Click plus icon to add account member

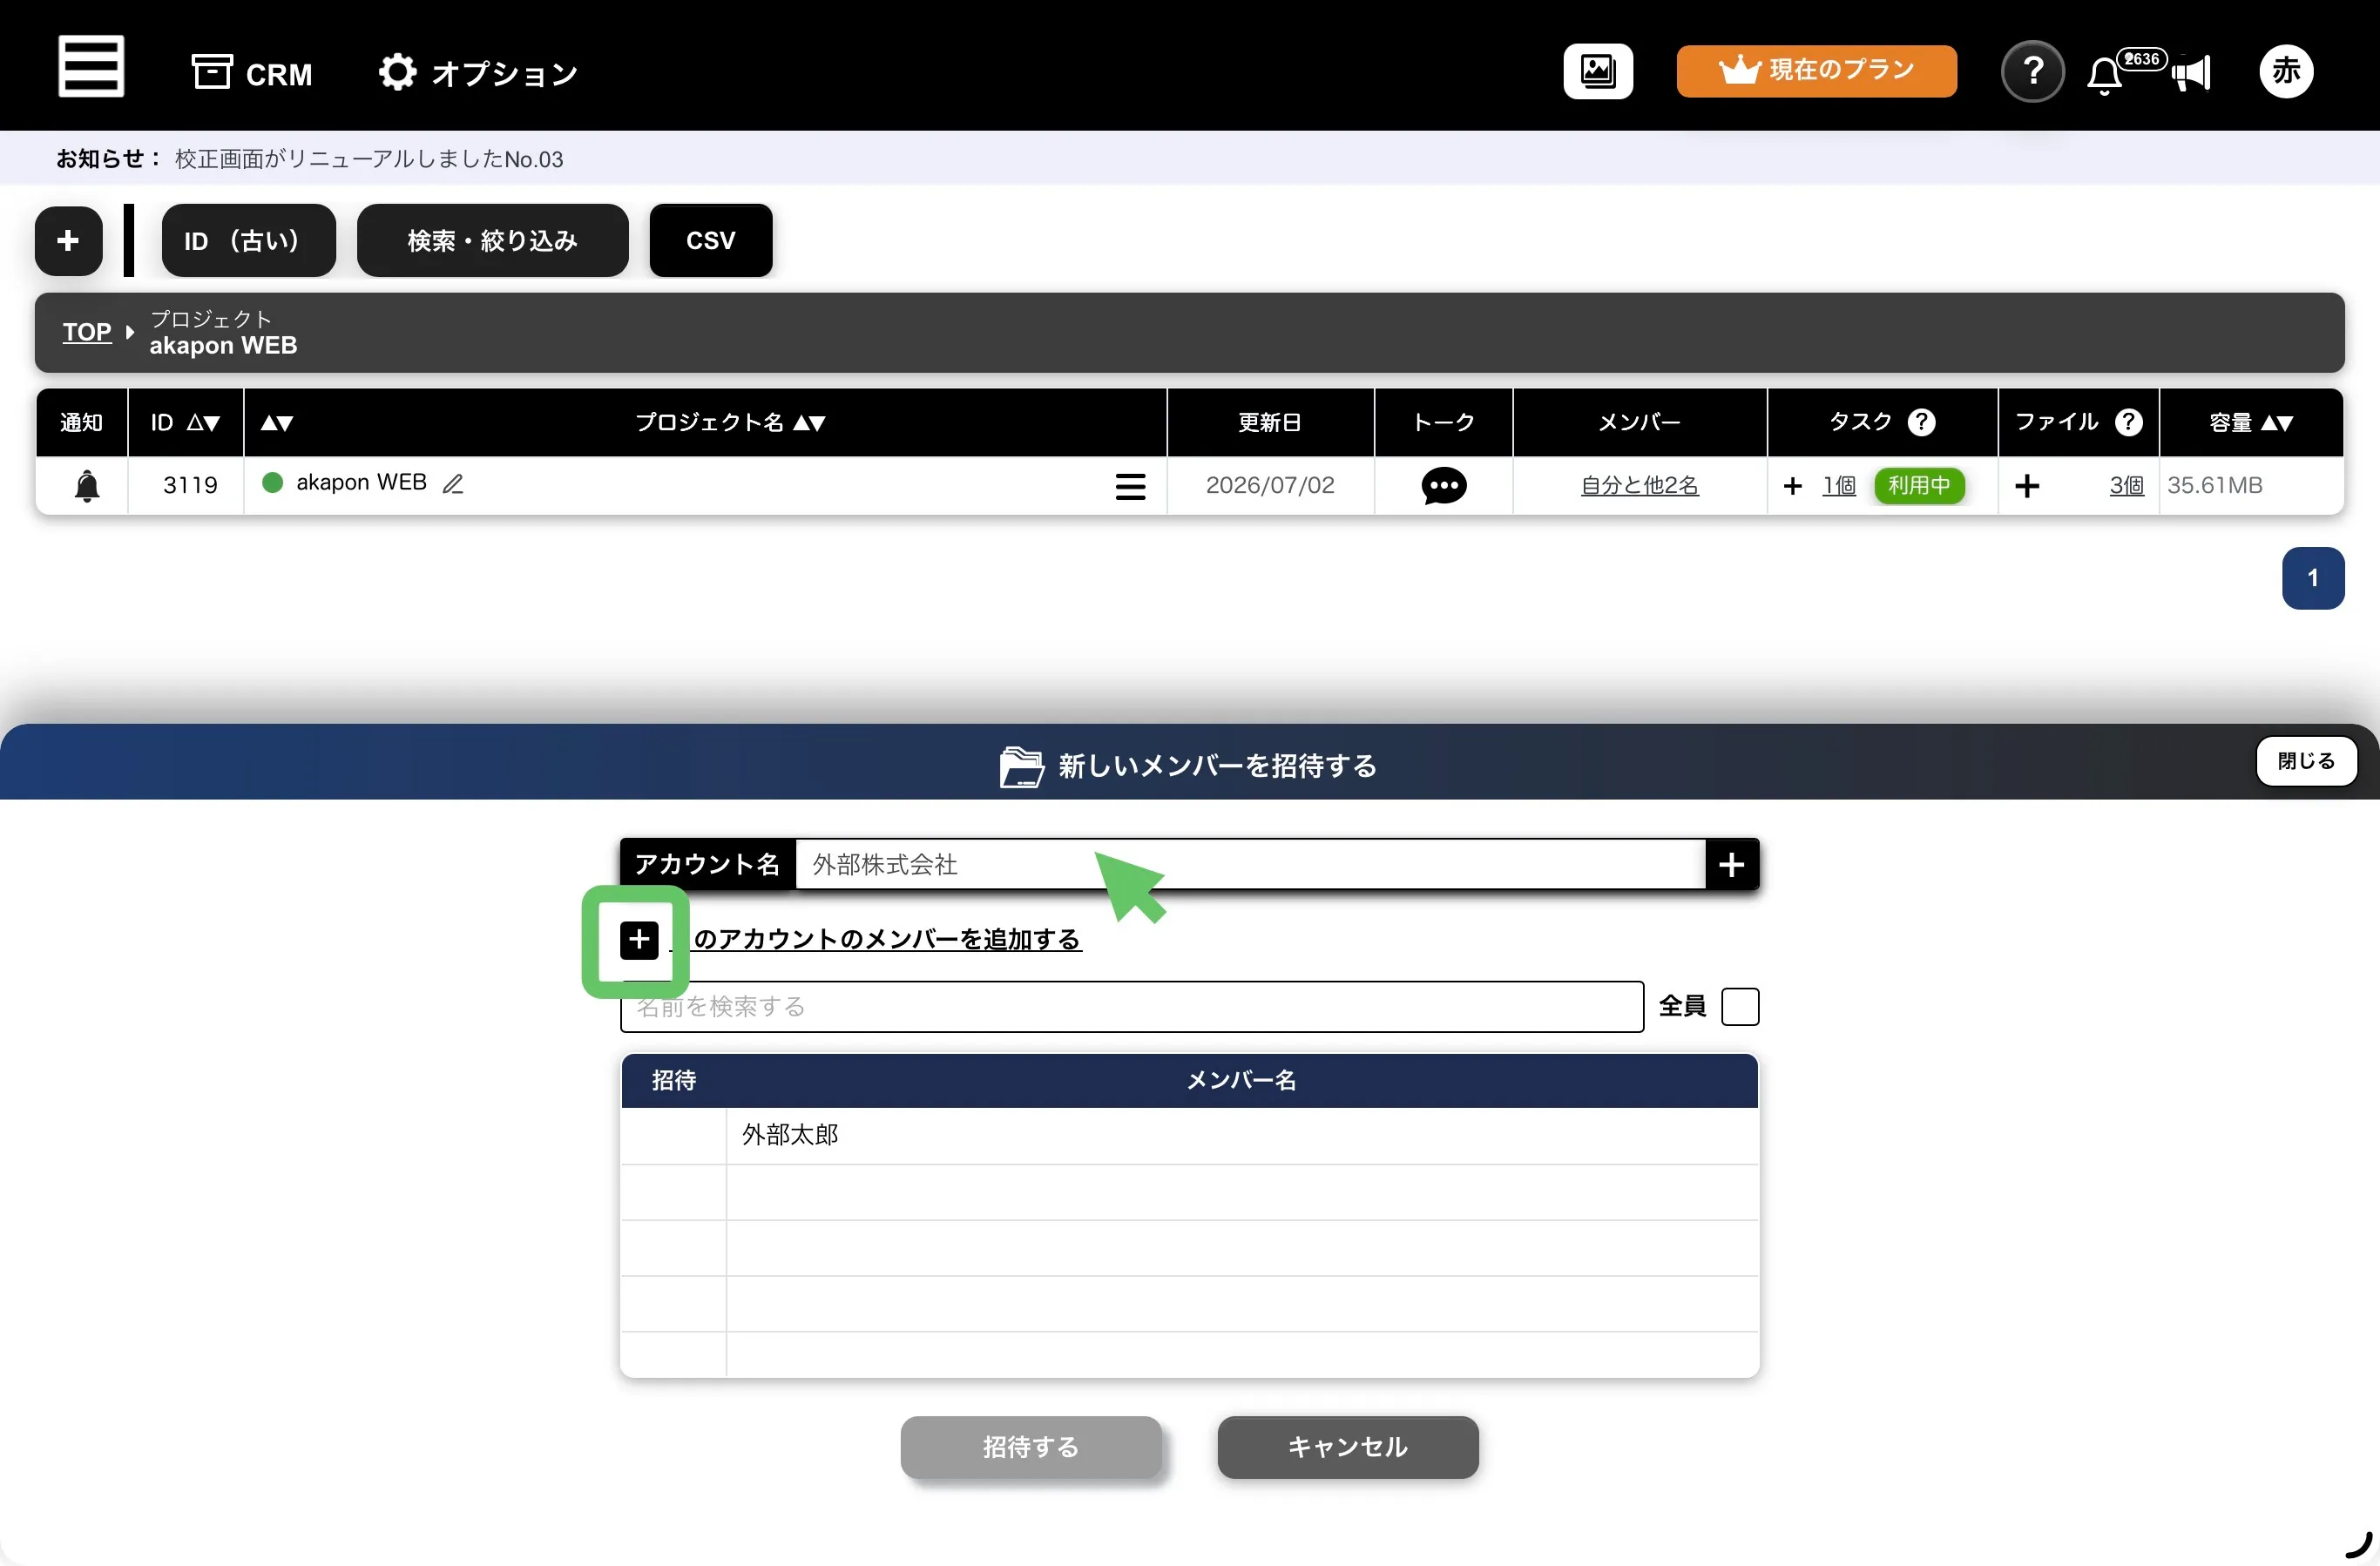[x=639, y=940]
